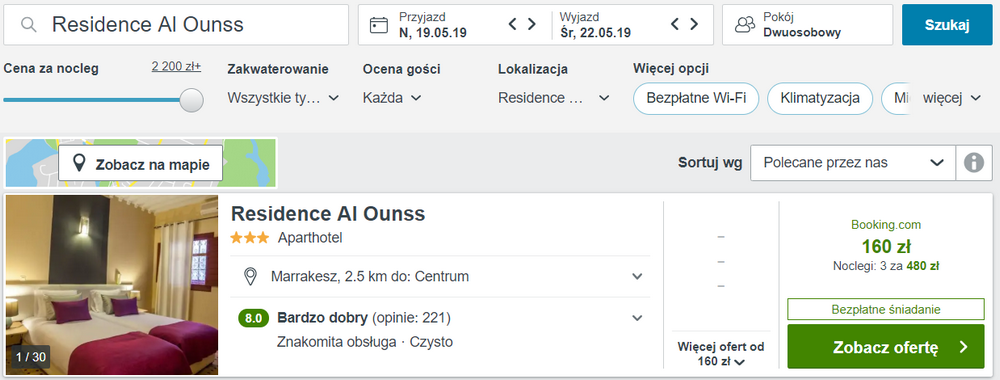Click the hotel room photo thumbnail
This screenshot has height=380, width=1000.
tap(112, 284)
